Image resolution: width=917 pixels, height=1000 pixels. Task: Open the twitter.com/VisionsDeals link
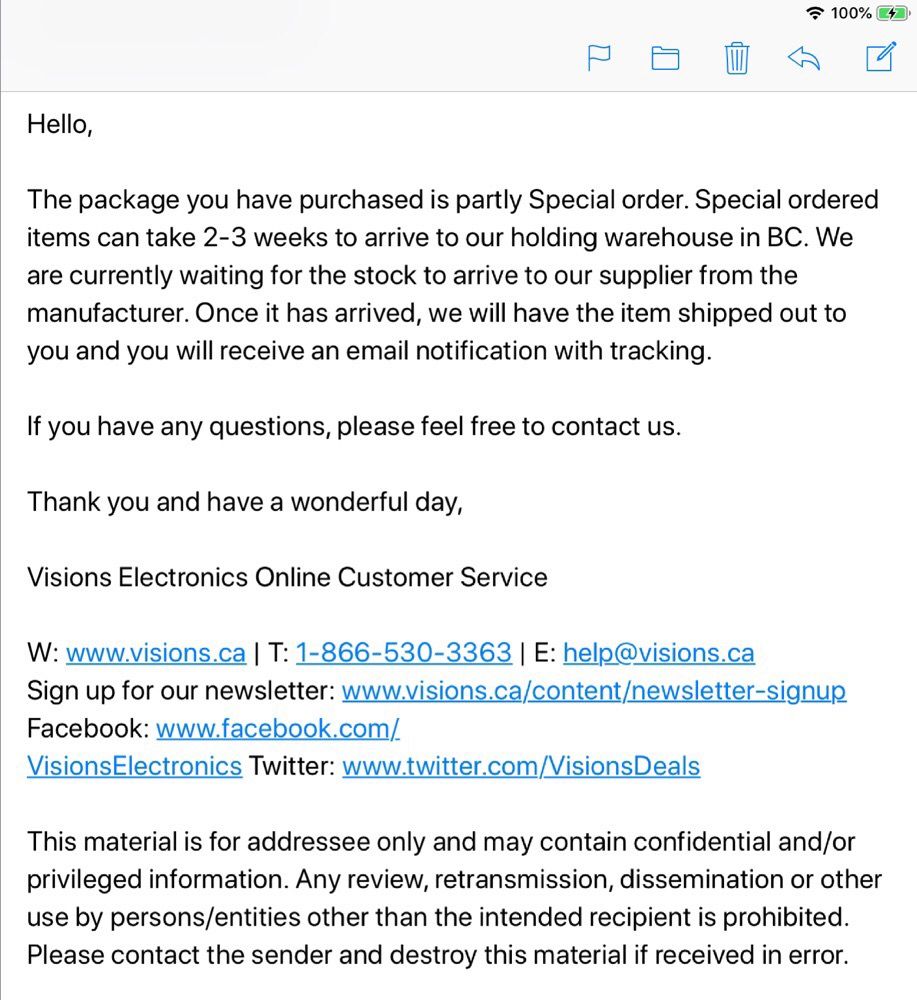coord(521,767)
